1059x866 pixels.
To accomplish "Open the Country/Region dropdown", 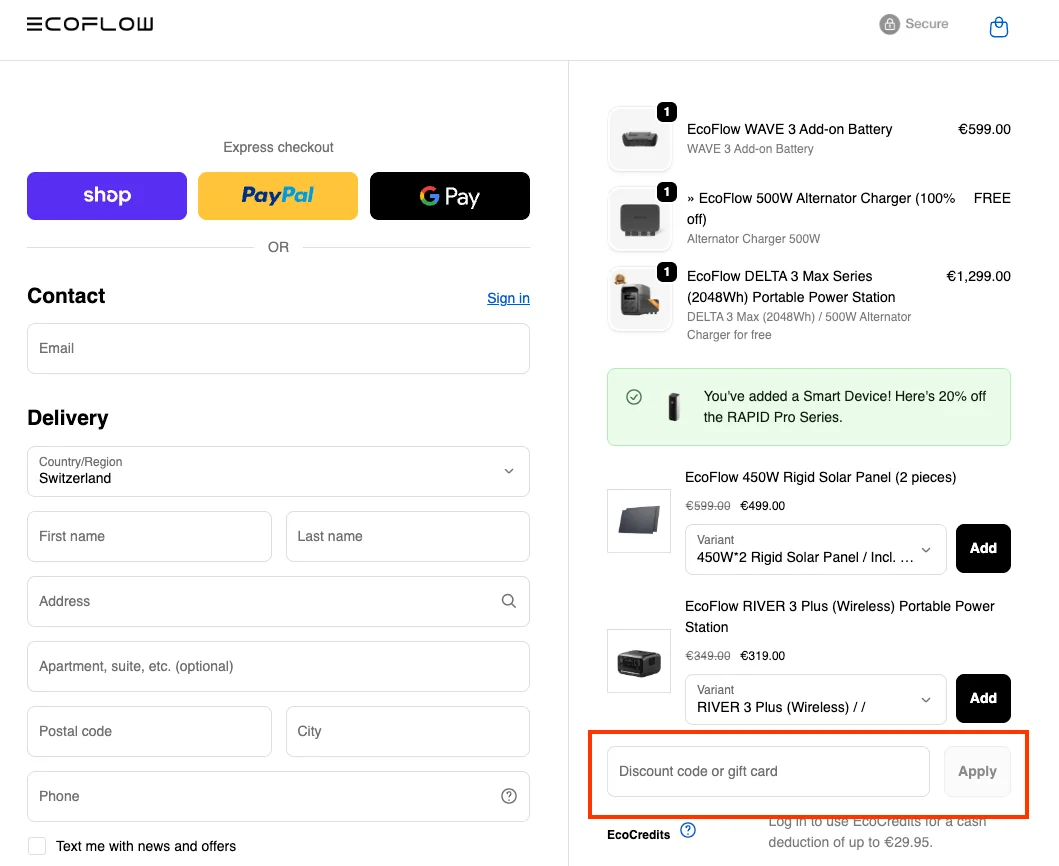I will click(278, 471).
